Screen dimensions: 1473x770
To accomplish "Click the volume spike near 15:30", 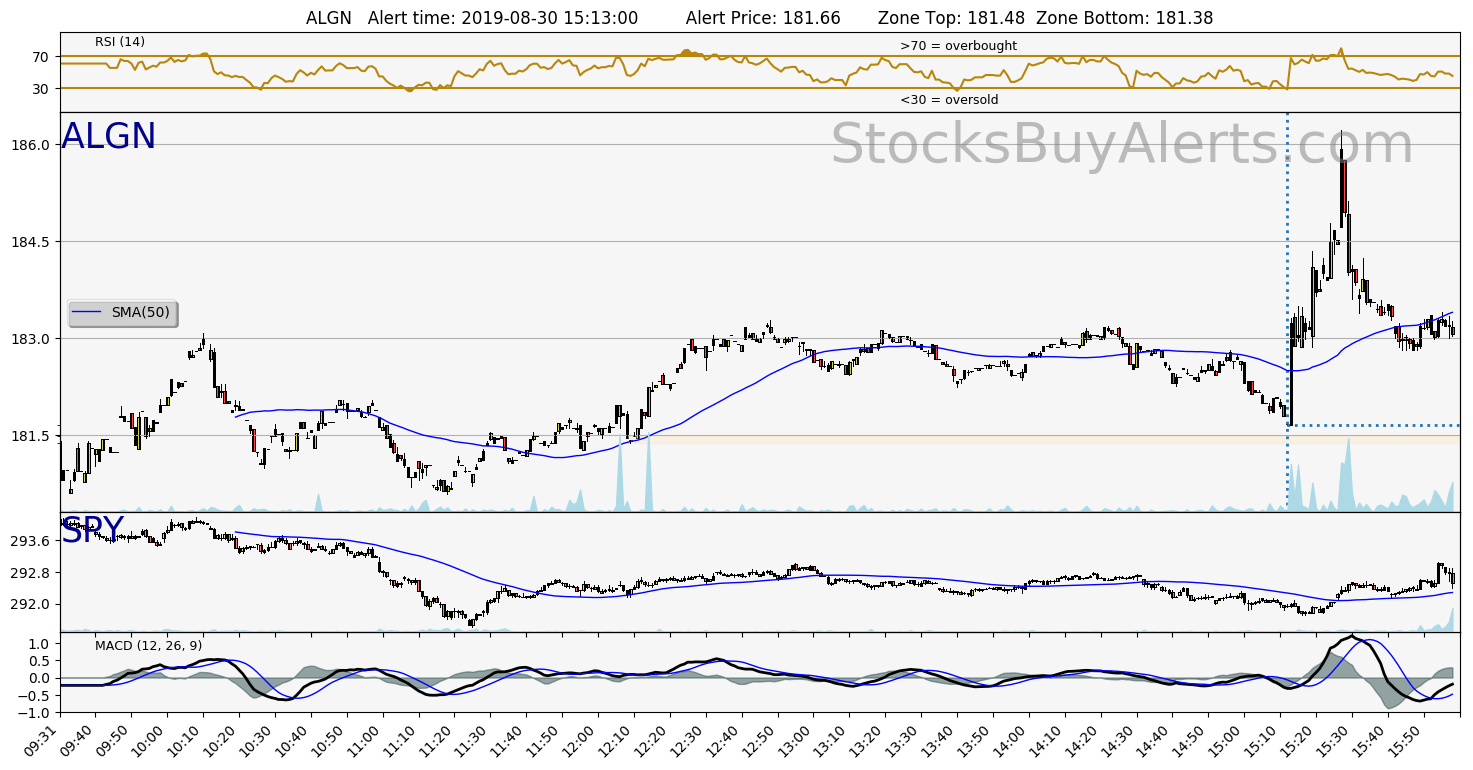I will click(1347, 474).
